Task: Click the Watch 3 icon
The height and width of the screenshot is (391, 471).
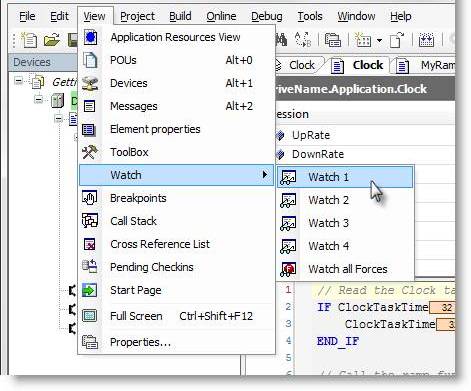Action: click(288, 223)
